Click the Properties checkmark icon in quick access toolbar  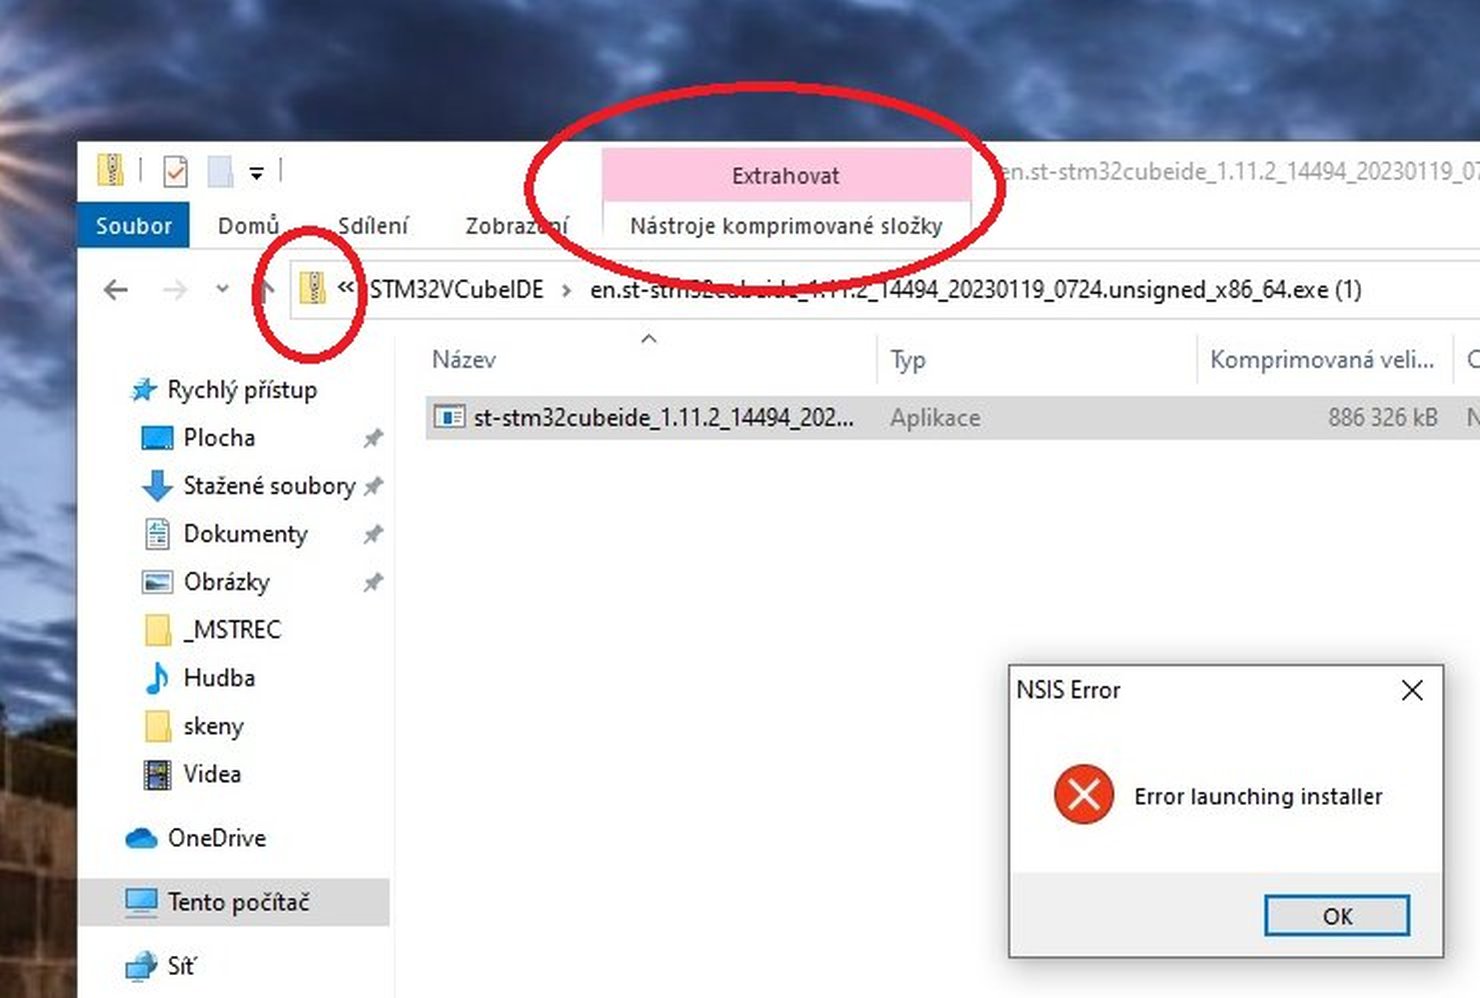pos(175,171)
